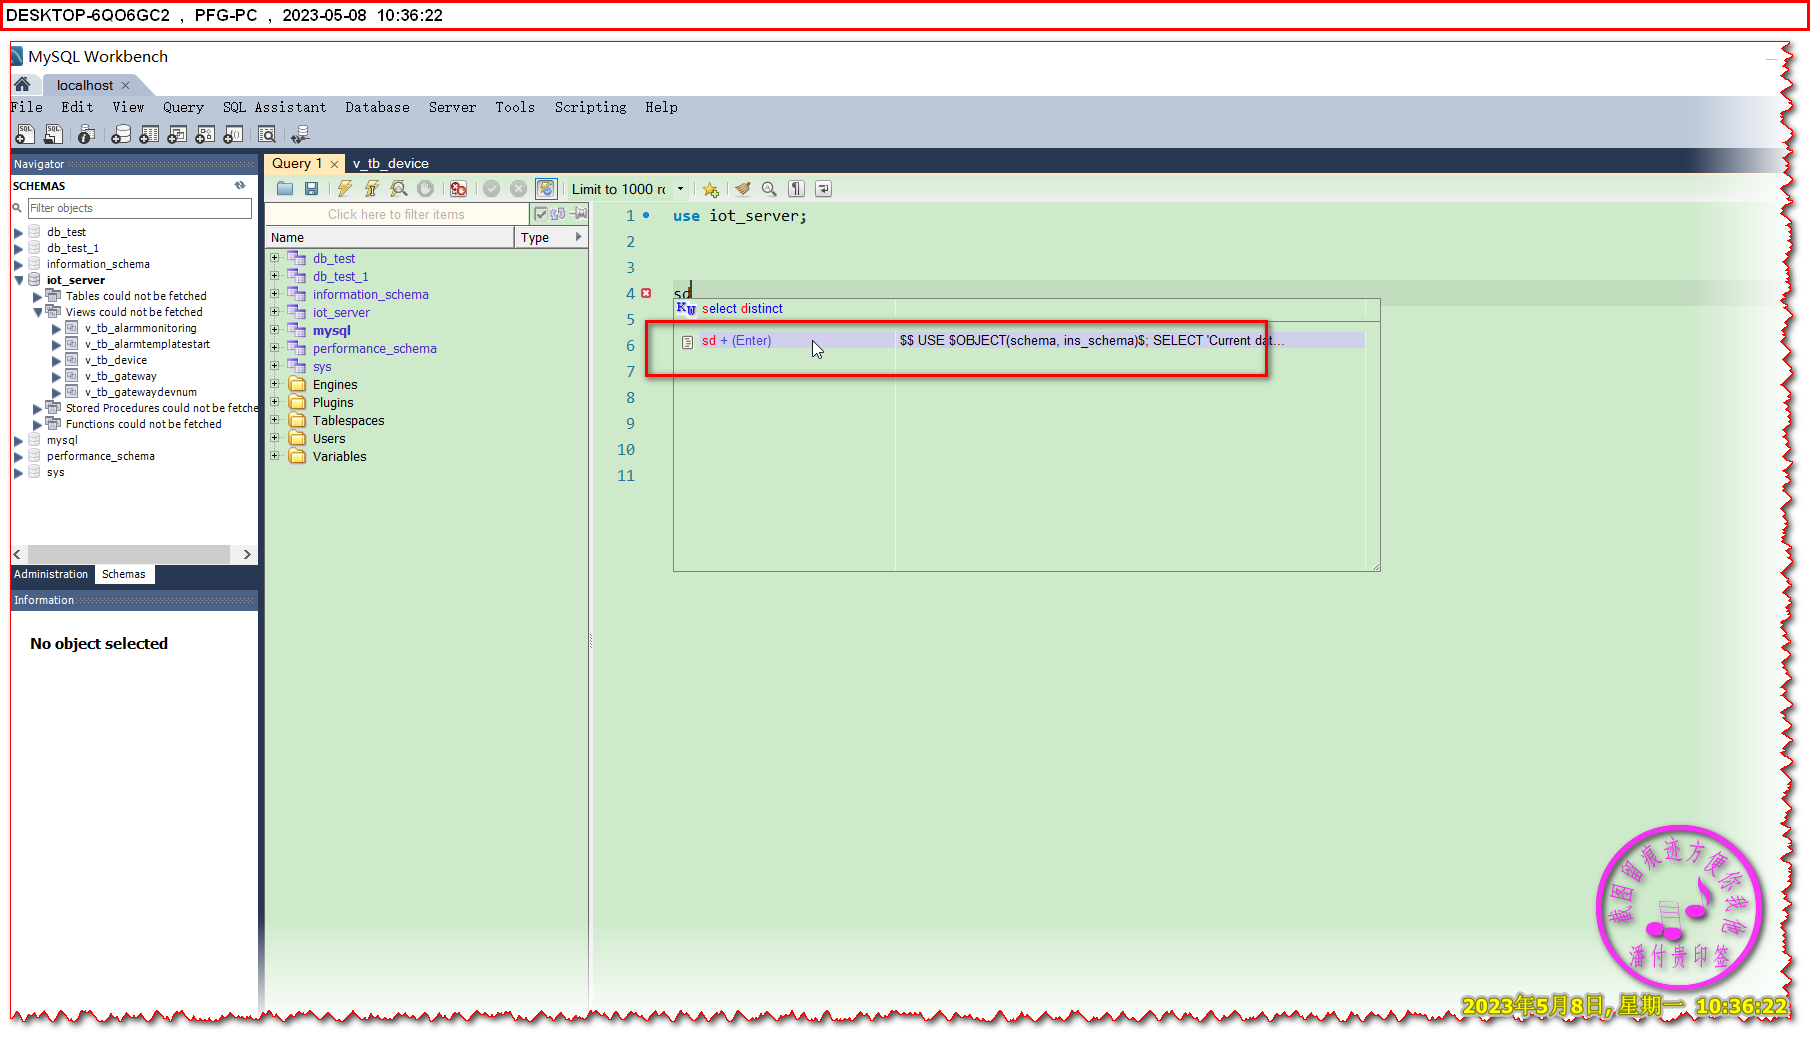Create new schema icon

pos(121,134)
